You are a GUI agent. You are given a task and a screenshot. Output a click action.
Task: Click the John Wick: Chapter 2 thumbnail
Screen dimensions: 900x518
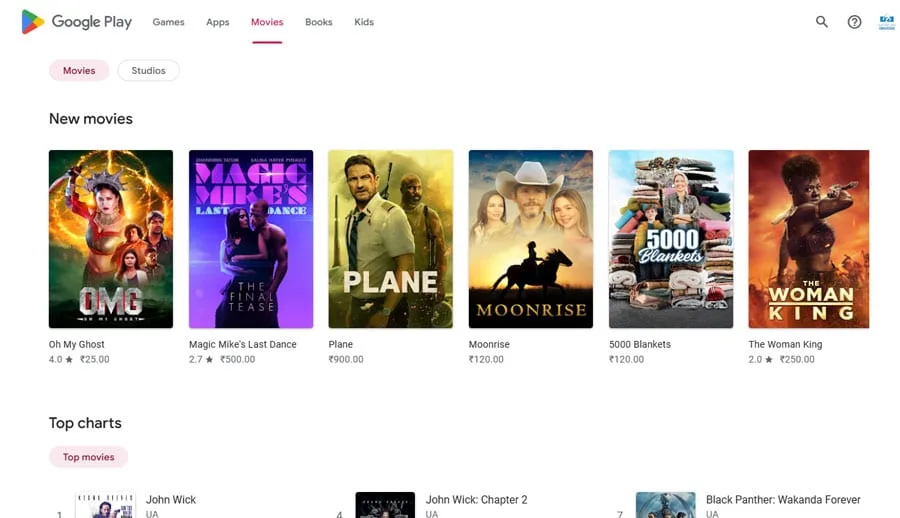385,505
